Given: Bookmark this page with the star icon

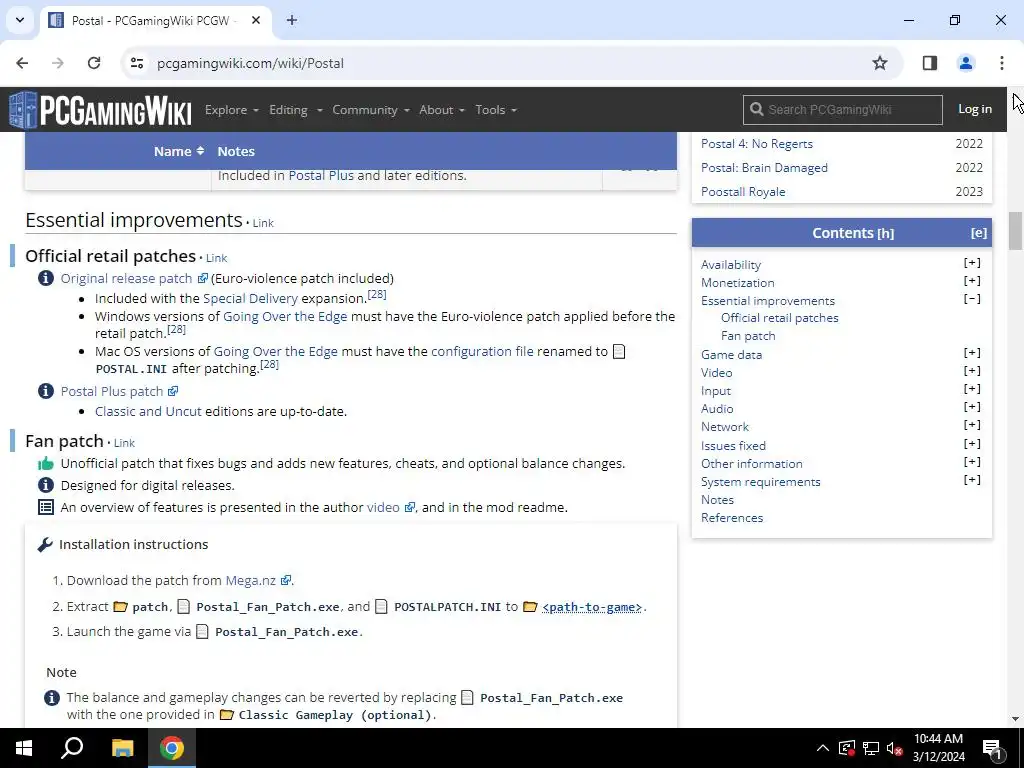Looking at the screenshot, I should [880, 63].
